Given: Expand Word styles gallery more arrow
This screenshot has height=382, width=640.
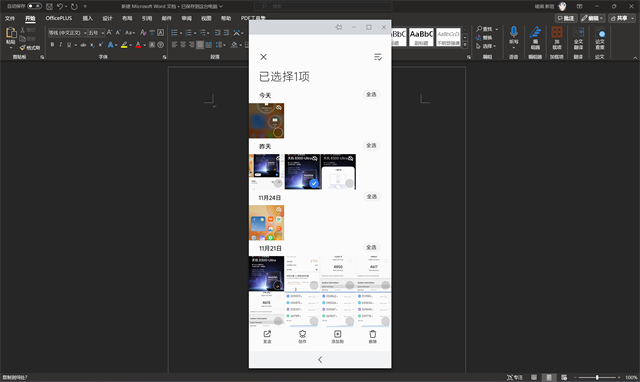Looking at the screenshot, I should pos(465,45).
